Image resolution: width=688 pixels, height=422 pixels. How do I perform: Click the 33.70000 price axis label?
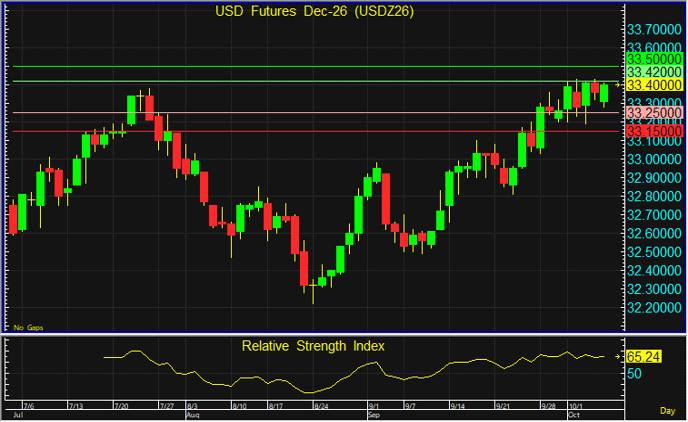pos(654,30)
